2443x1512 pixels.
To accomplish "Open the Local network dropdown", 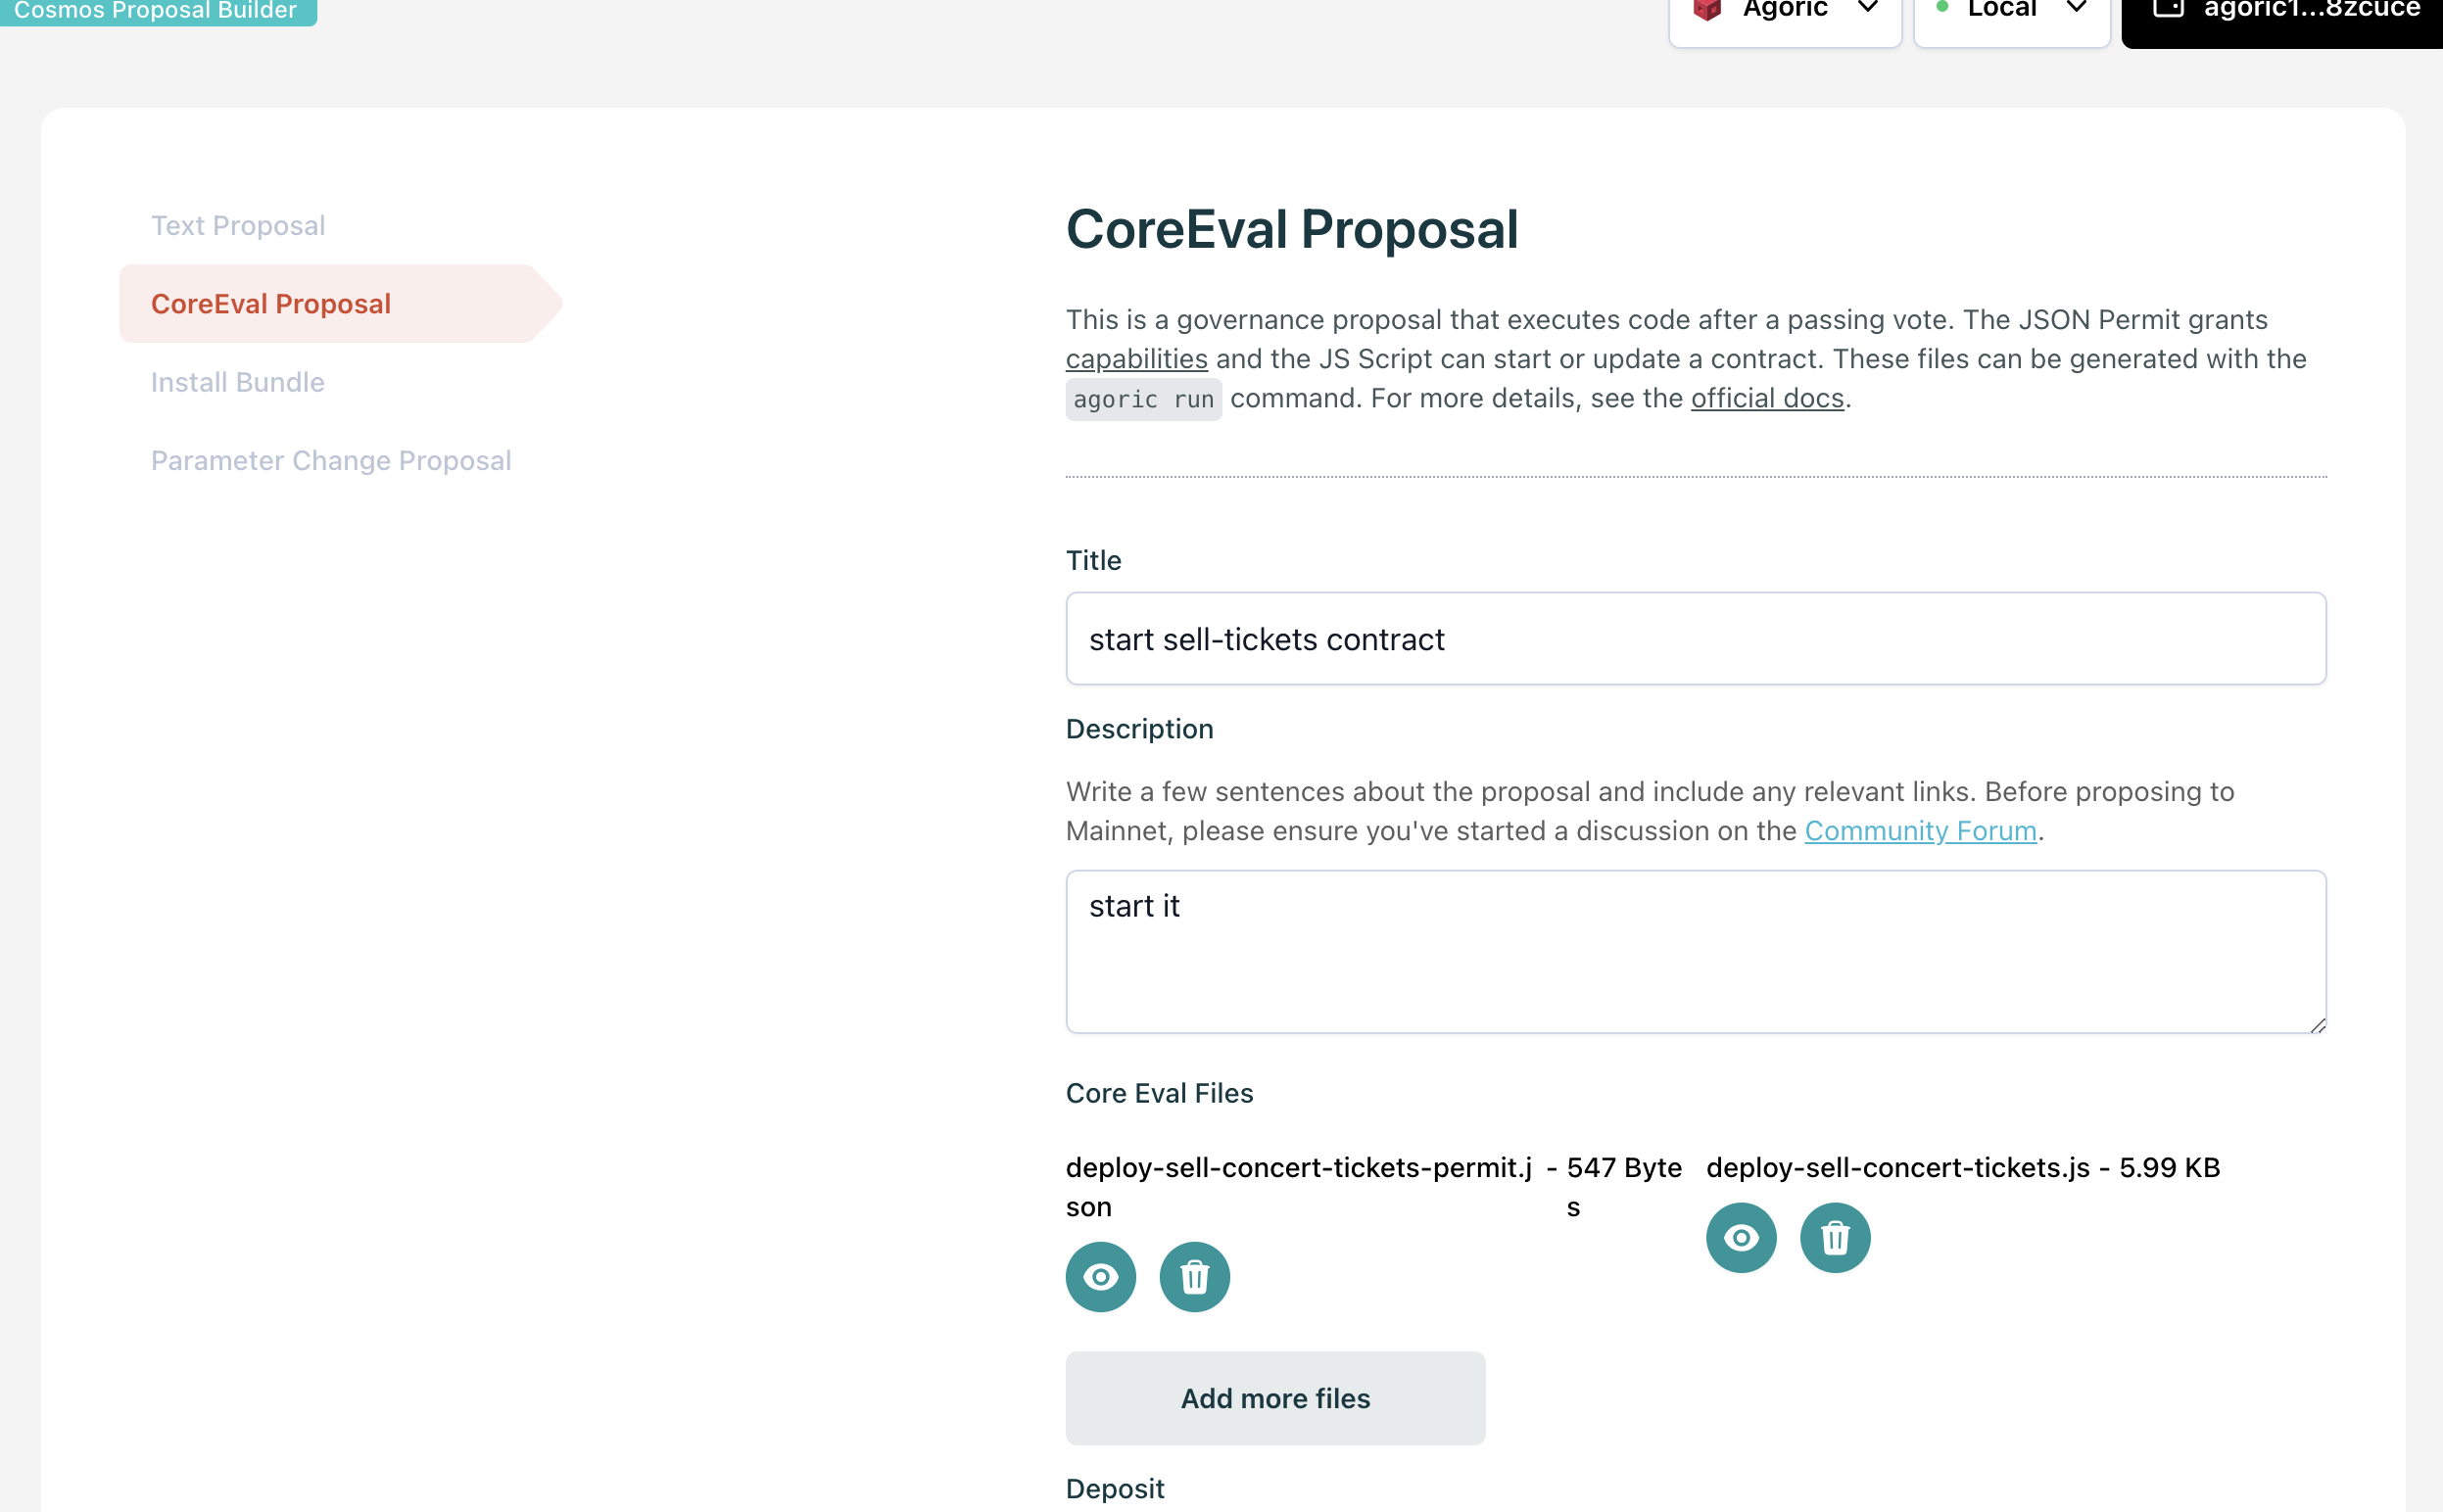I will click(2075, 10).
